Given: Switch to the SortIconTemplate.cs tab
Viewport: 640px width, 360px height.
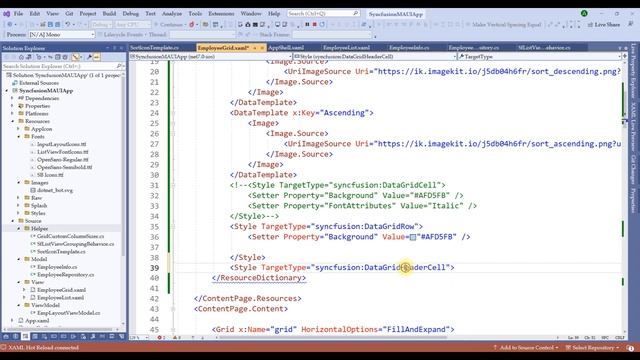Looking at the screenshot, I should 154,48.
